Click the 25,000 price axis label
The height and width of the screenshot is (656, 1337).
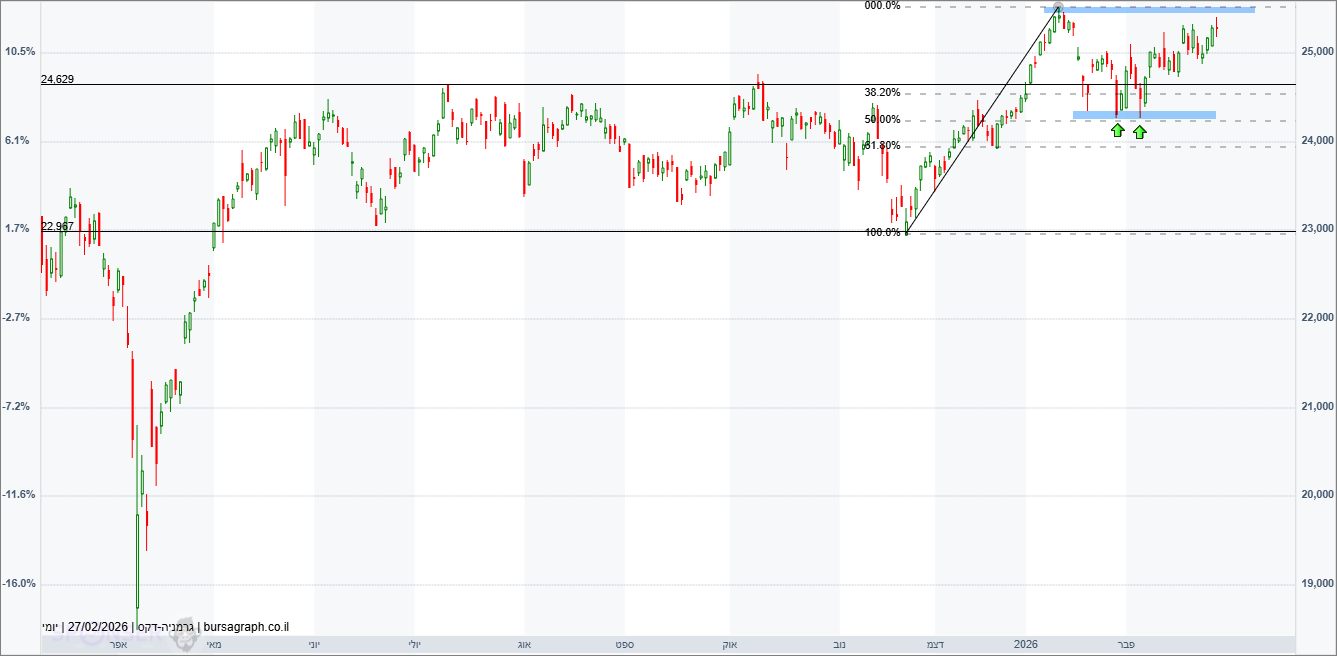click(x=1317, y=52)
